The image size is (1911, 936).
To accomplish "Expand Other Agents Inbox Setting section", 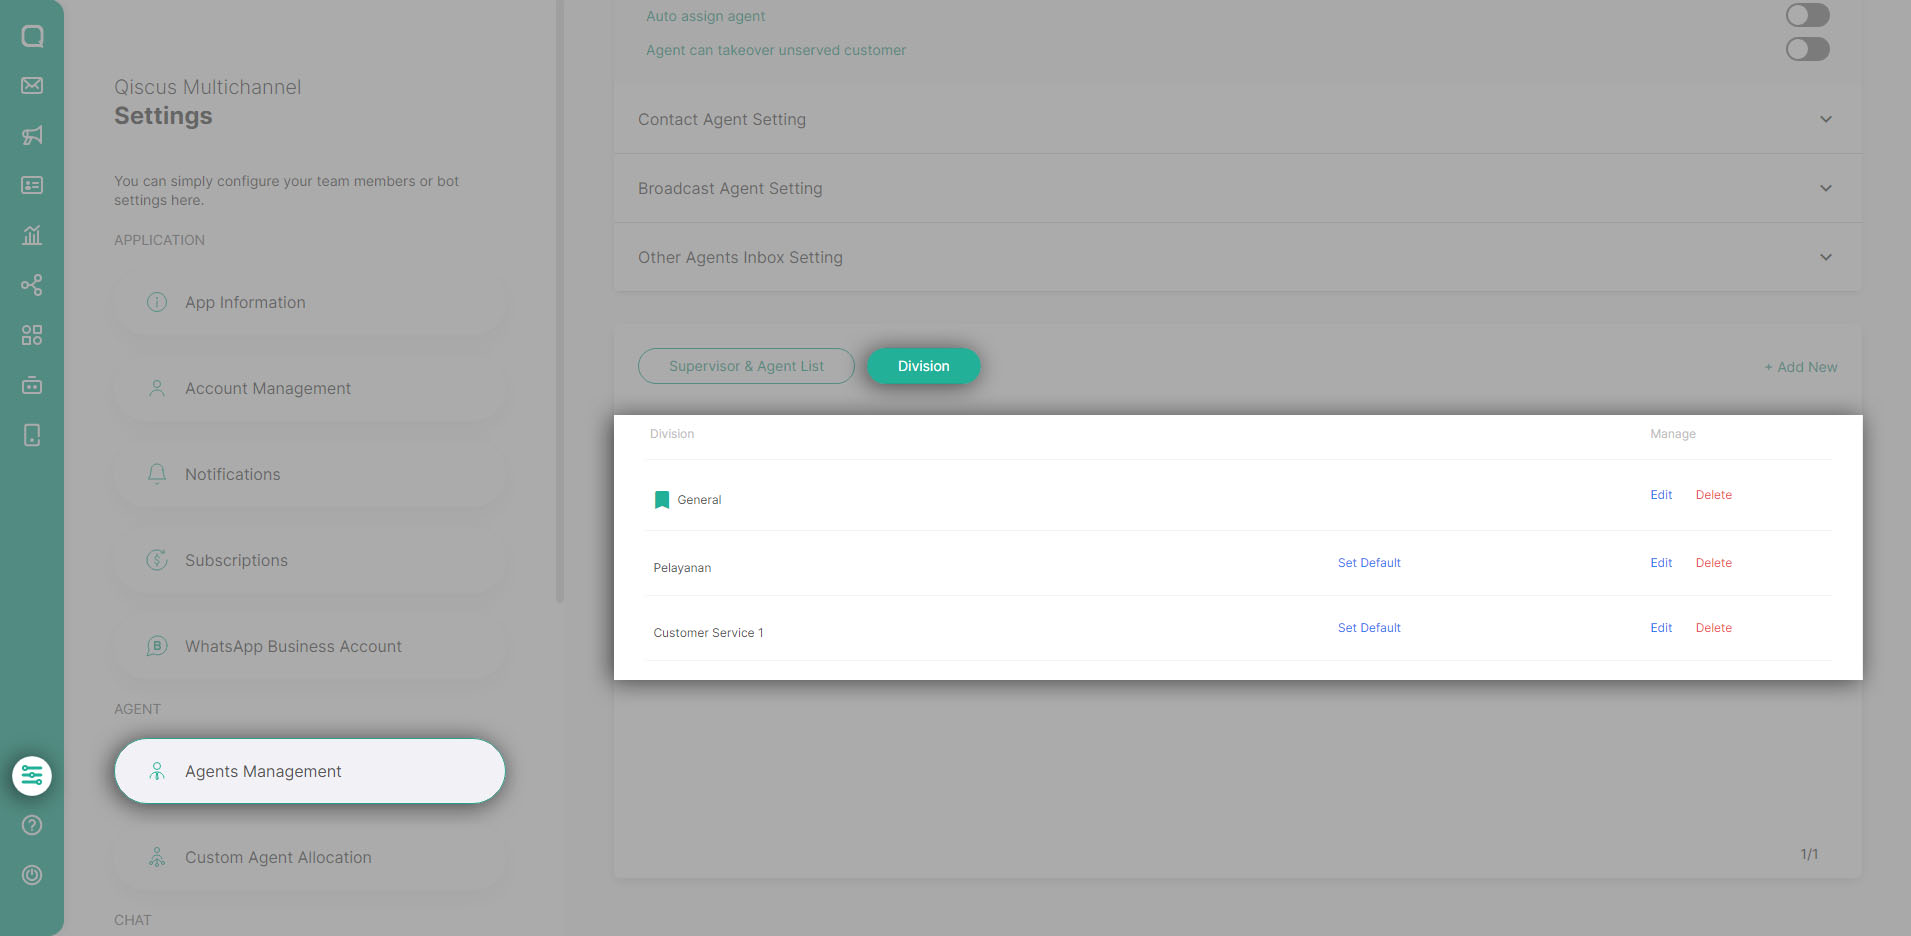I will click(x=1825, y=257).
